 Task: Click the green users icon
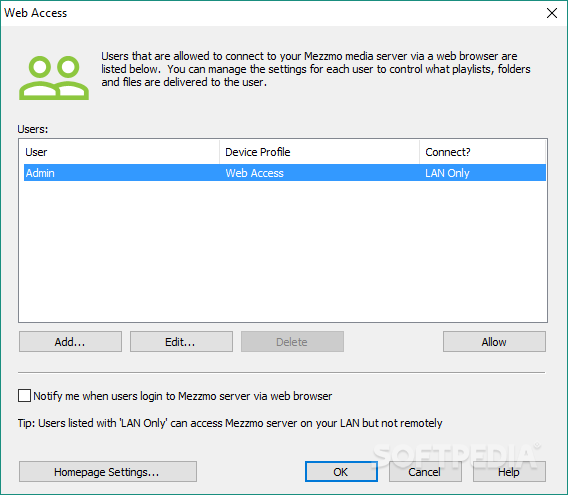(x=54, y=78)
